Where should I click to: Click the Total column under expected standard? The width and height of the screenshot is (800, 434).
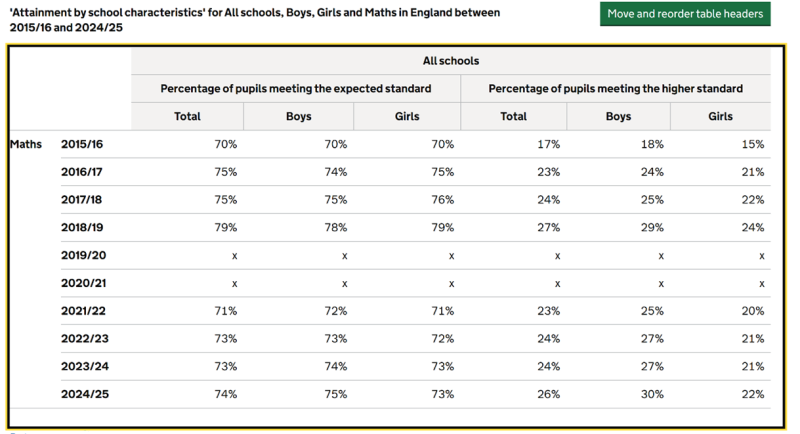[x=187, y=116]
